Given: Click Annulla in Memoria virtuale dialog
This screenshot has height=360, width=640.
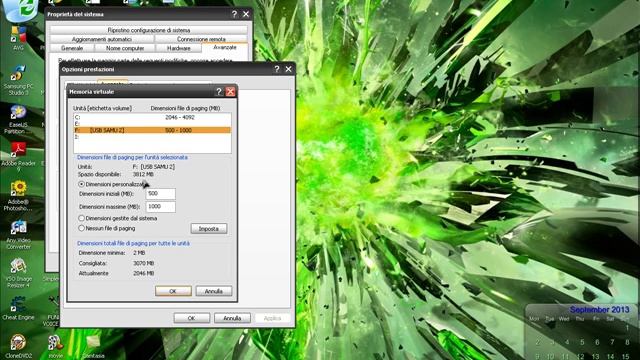Looking at the screenshot, I should pyautogui.click(x=214, y=291).
